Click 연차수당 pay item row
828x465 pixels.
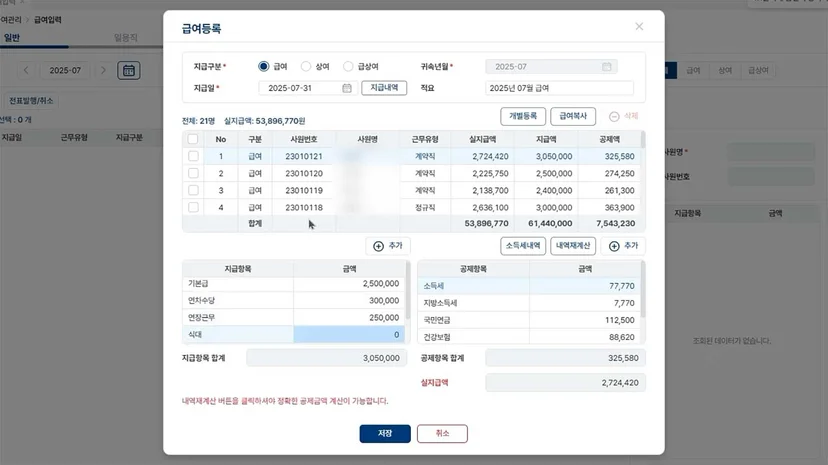294,300
